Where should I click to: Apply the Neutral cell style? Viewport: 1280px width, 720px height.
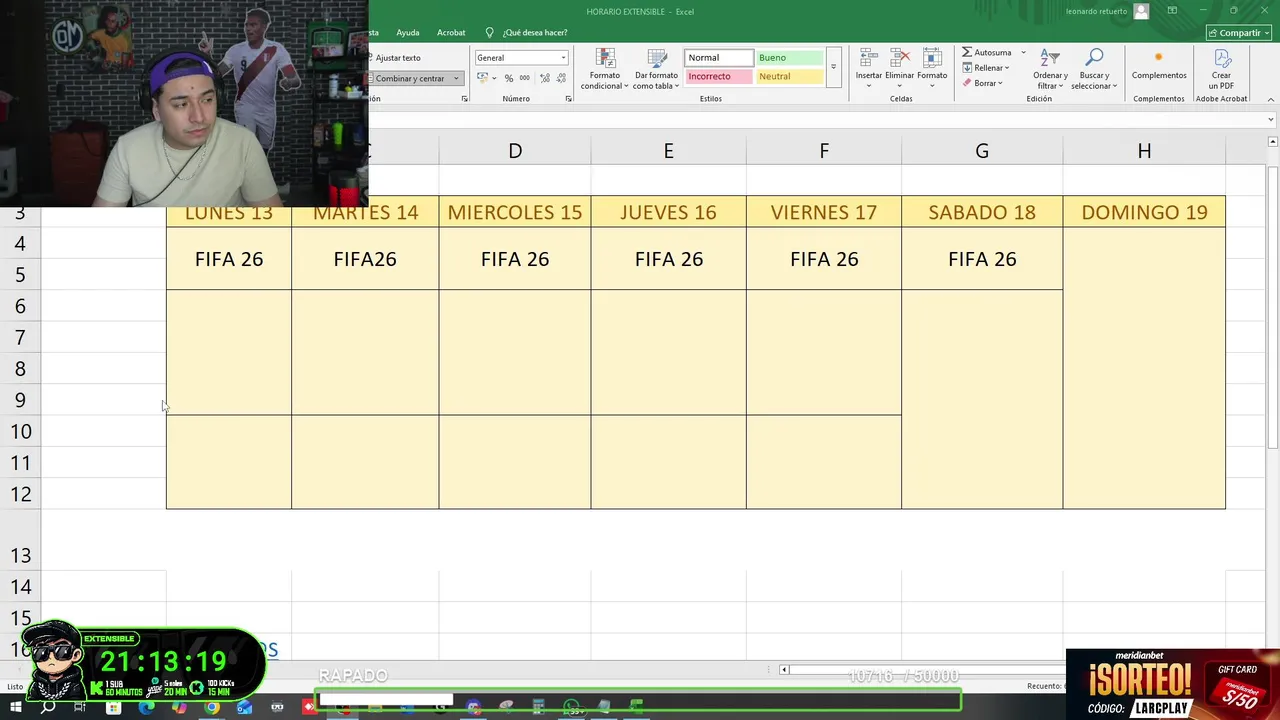pyautogui.click(x=789, y=76)
